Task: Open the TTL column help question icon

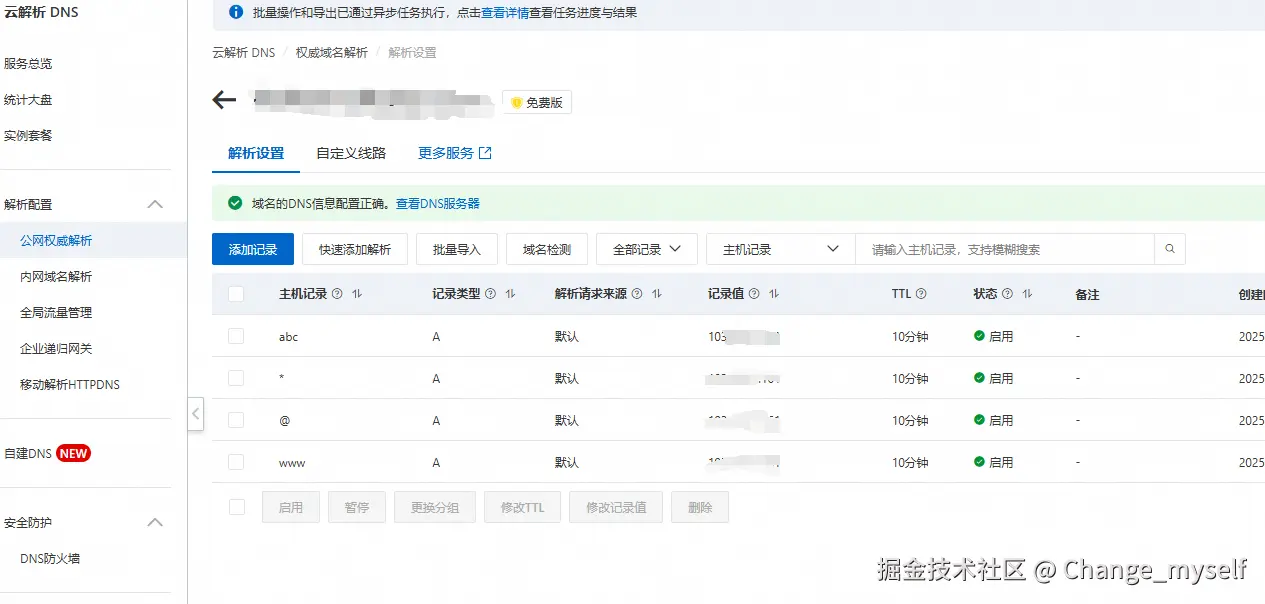Action: [922, 293]
